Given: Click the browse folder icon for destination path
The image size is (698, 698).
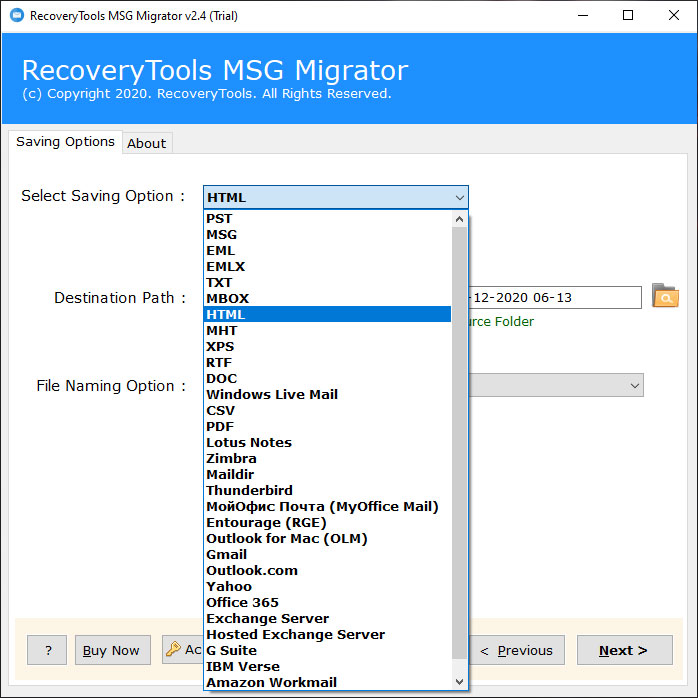Looking at the screenshot, I should tap(665, 296).
